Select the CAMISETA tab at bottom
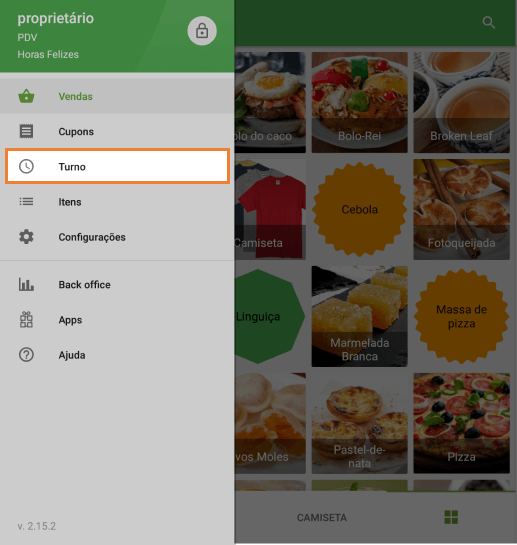The width and height of the screenshot is (517, 545). click(x=322, y=518)
